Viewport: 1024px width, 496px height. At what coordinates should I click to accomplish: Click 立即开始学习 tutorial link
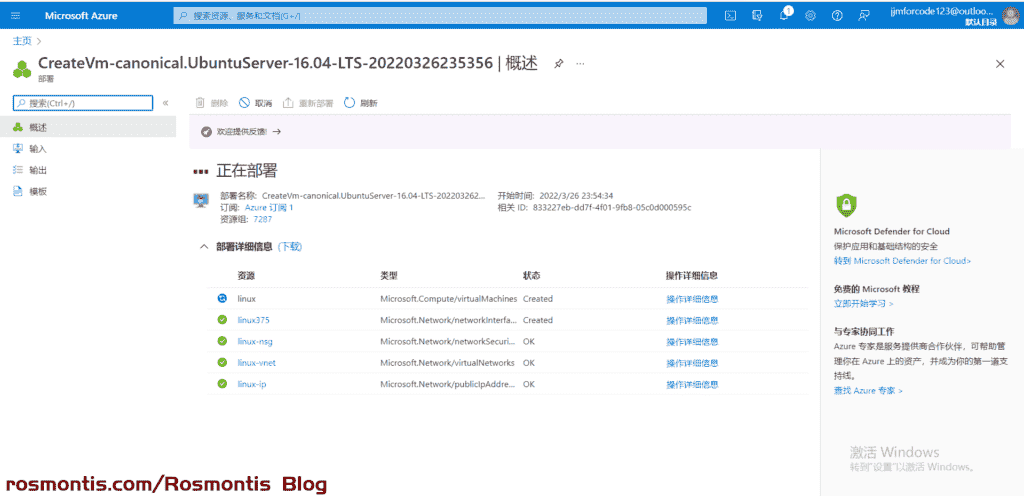[x=863, y=303]
